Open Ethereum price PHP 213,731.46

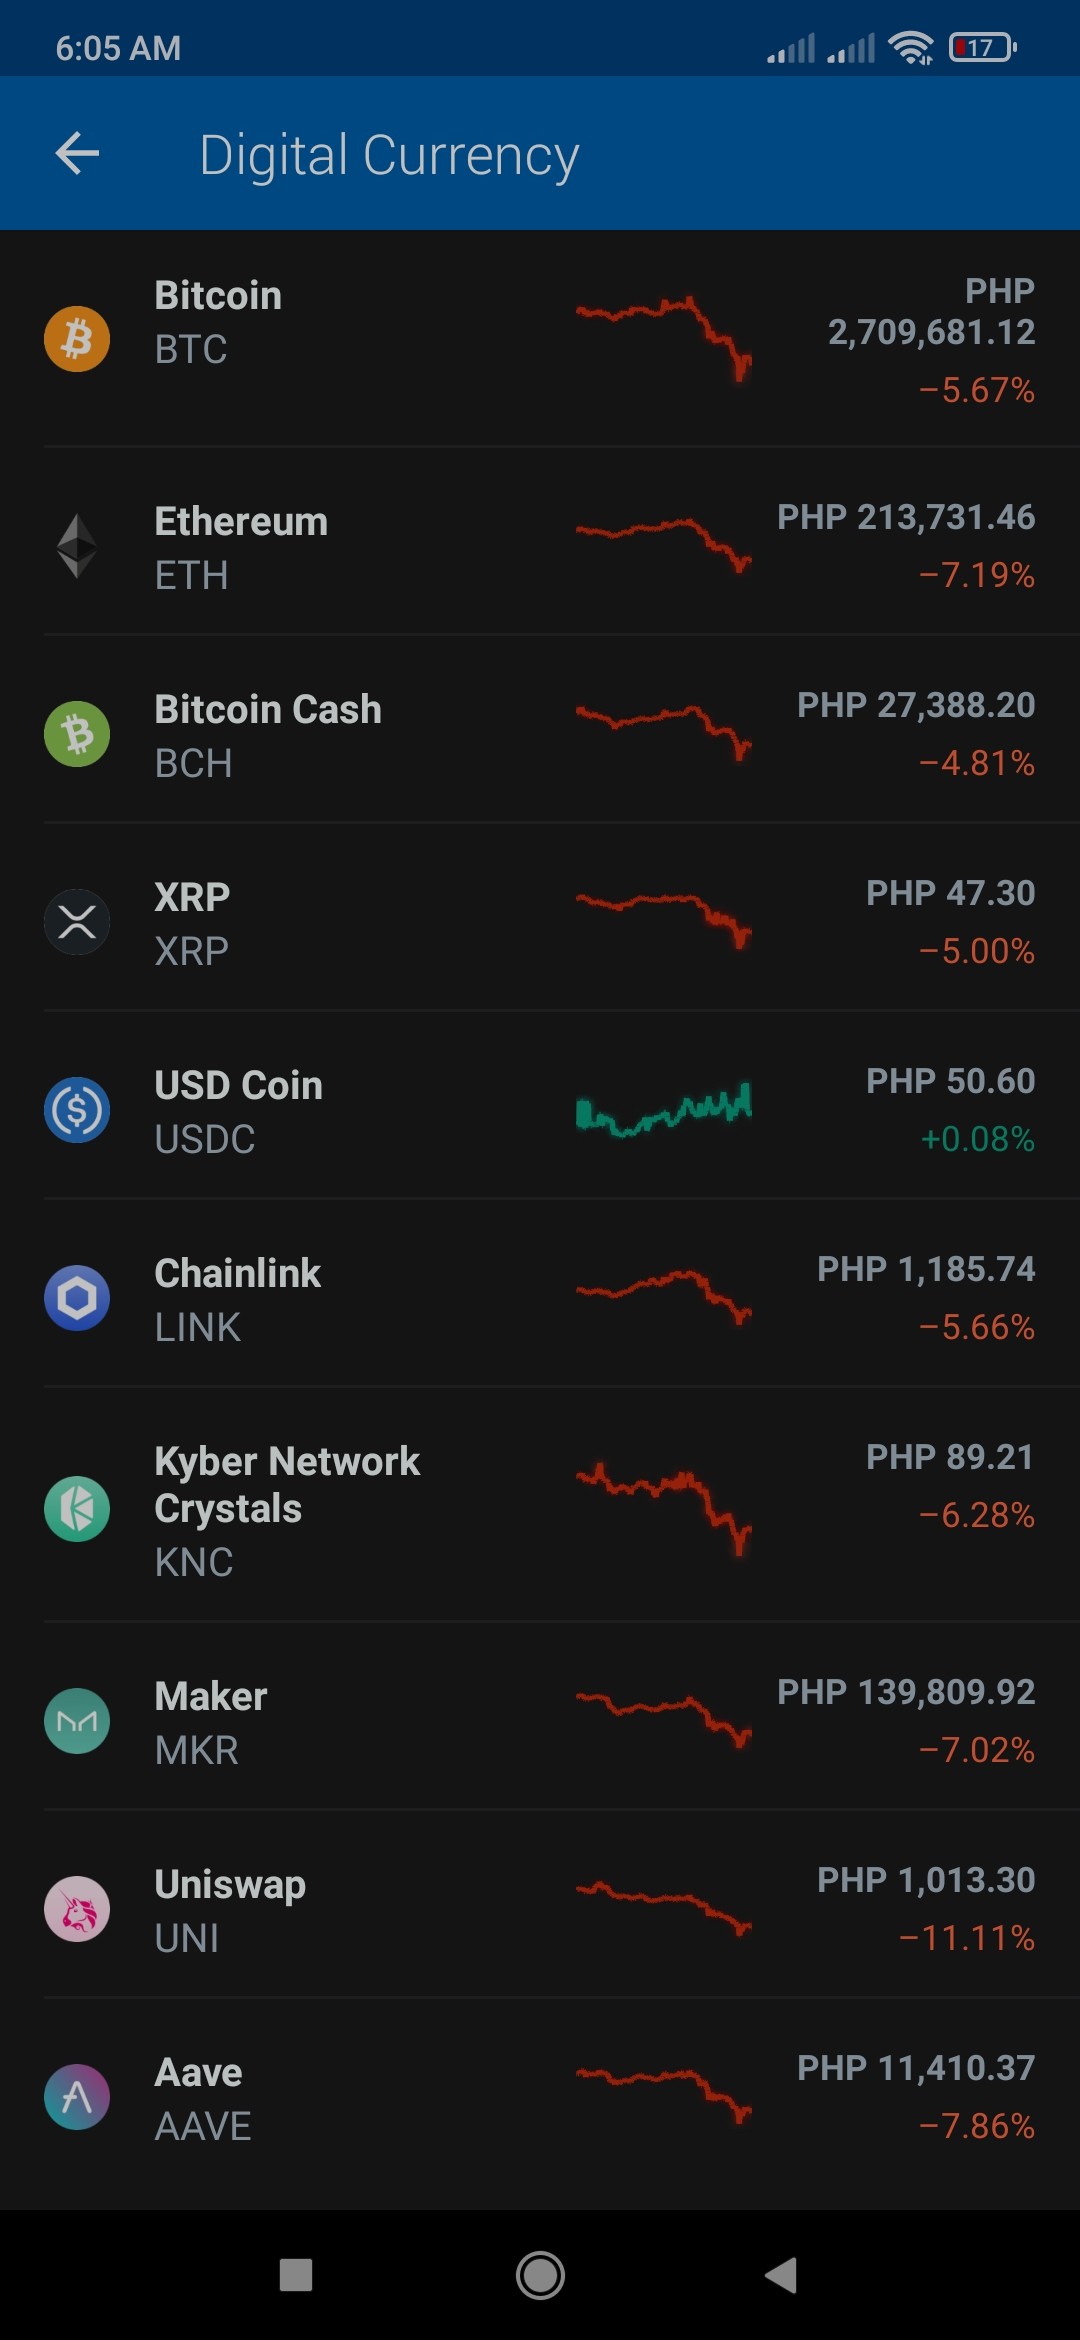click(x=906, y=517)
